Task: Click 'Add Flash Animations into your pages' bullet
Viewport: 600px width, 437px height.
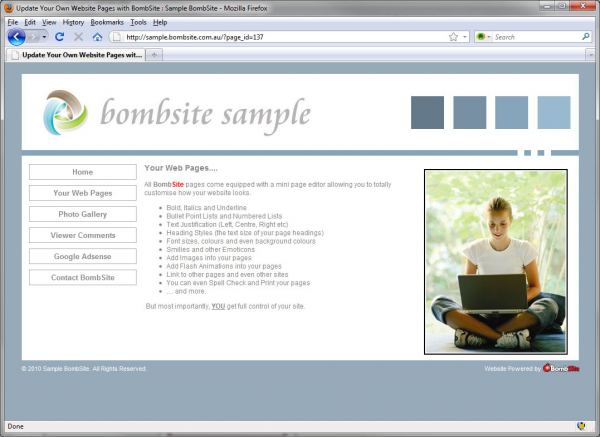Action: (x=224, y=266)
